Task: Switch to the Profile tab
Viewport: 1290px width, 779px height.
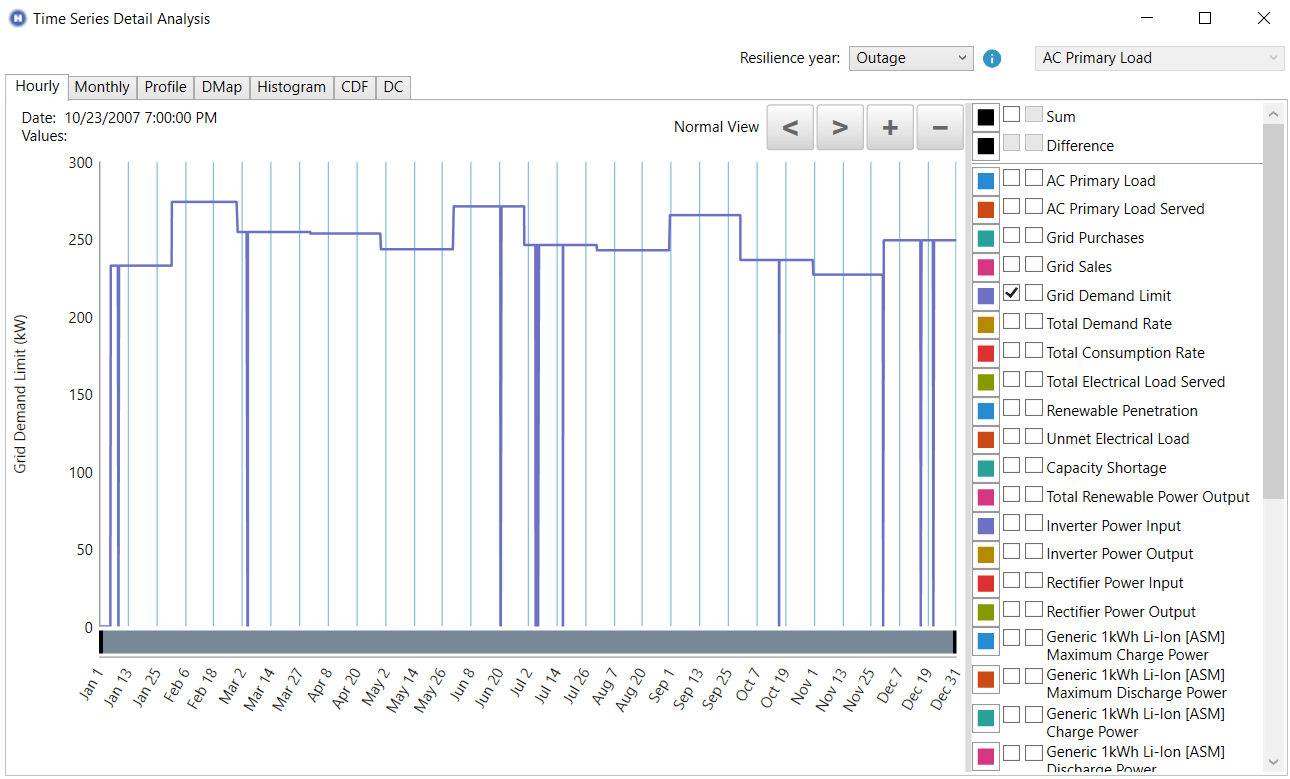Action: tap(165, 87)
